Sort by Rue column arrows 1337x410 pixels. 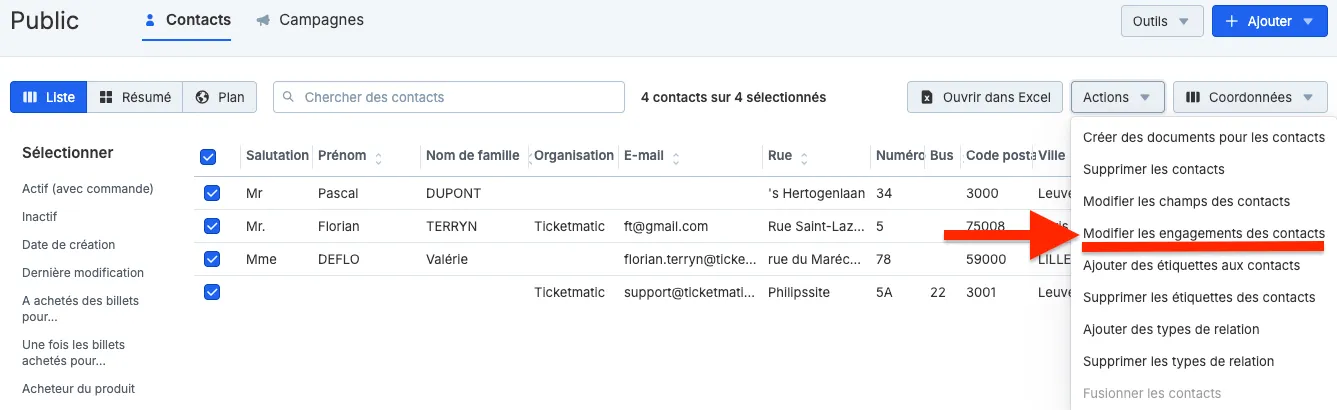pyautogui.click(x=804, y=156)
